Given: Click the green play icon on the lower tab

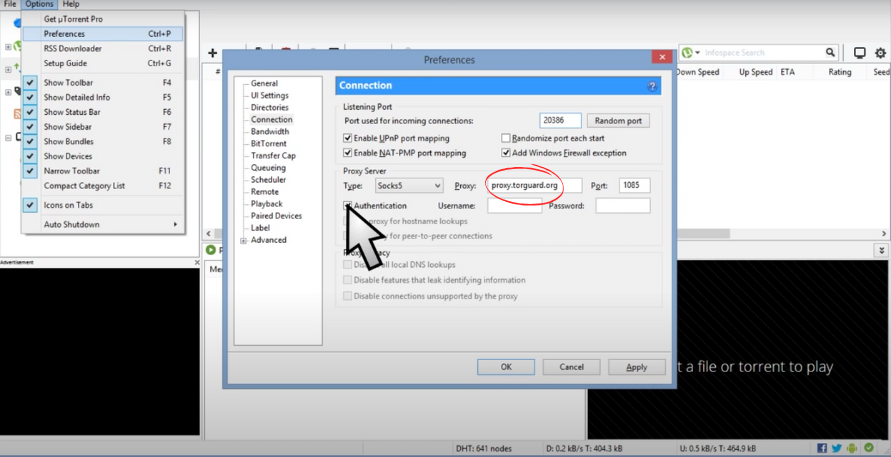Looking at the screenshot, I should pyautogui.click(x=211, y=250).
